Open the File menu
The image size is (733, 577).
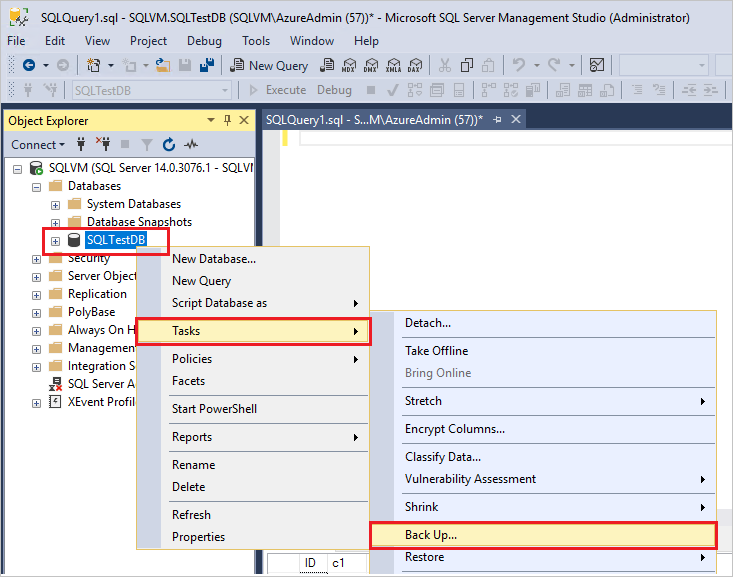(x=16, y=41)
